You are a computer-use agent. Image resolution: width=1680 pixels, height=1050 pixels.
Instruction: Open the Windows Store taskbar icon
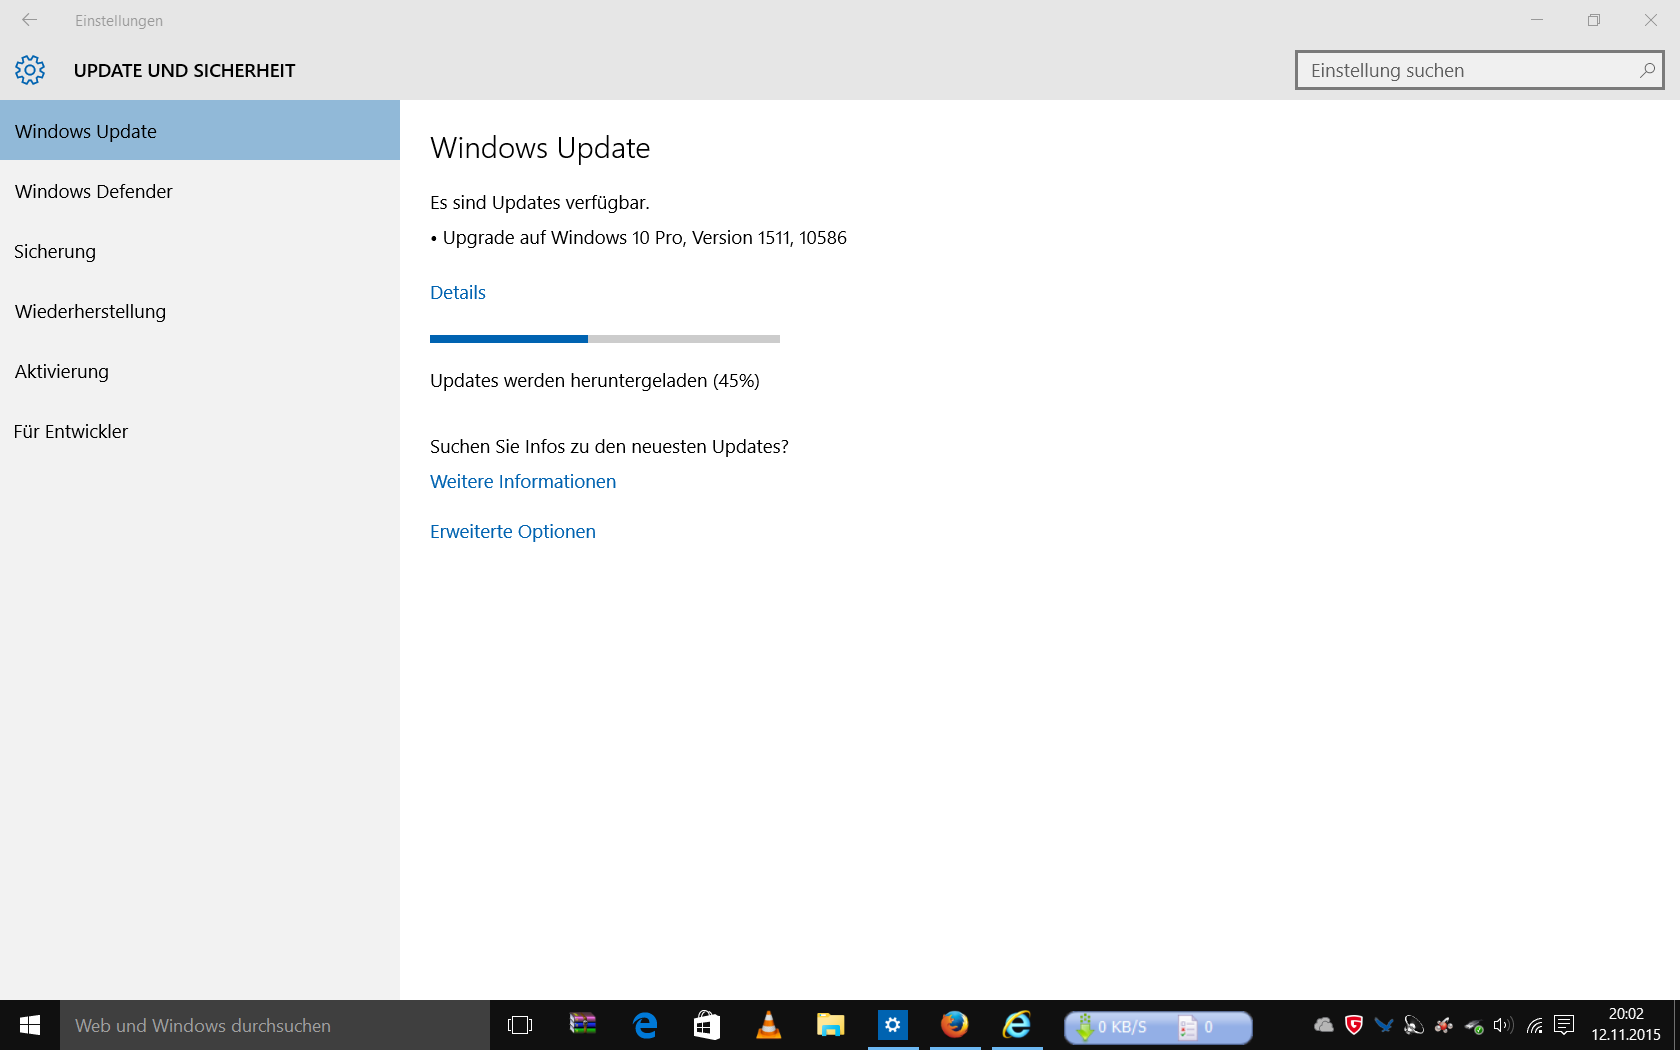pos(707,1025)
